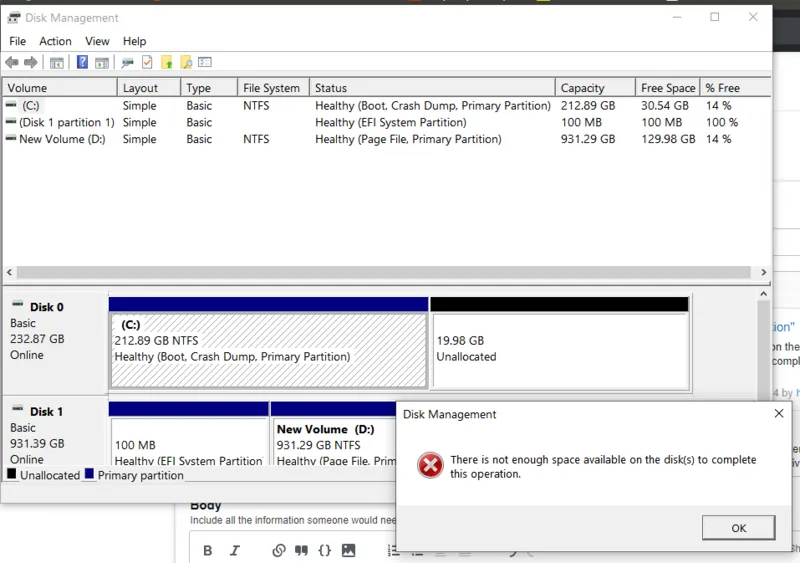
Task: Select the (Disk 1 partition 1) volume row
Action: click(x=386, y=123)
